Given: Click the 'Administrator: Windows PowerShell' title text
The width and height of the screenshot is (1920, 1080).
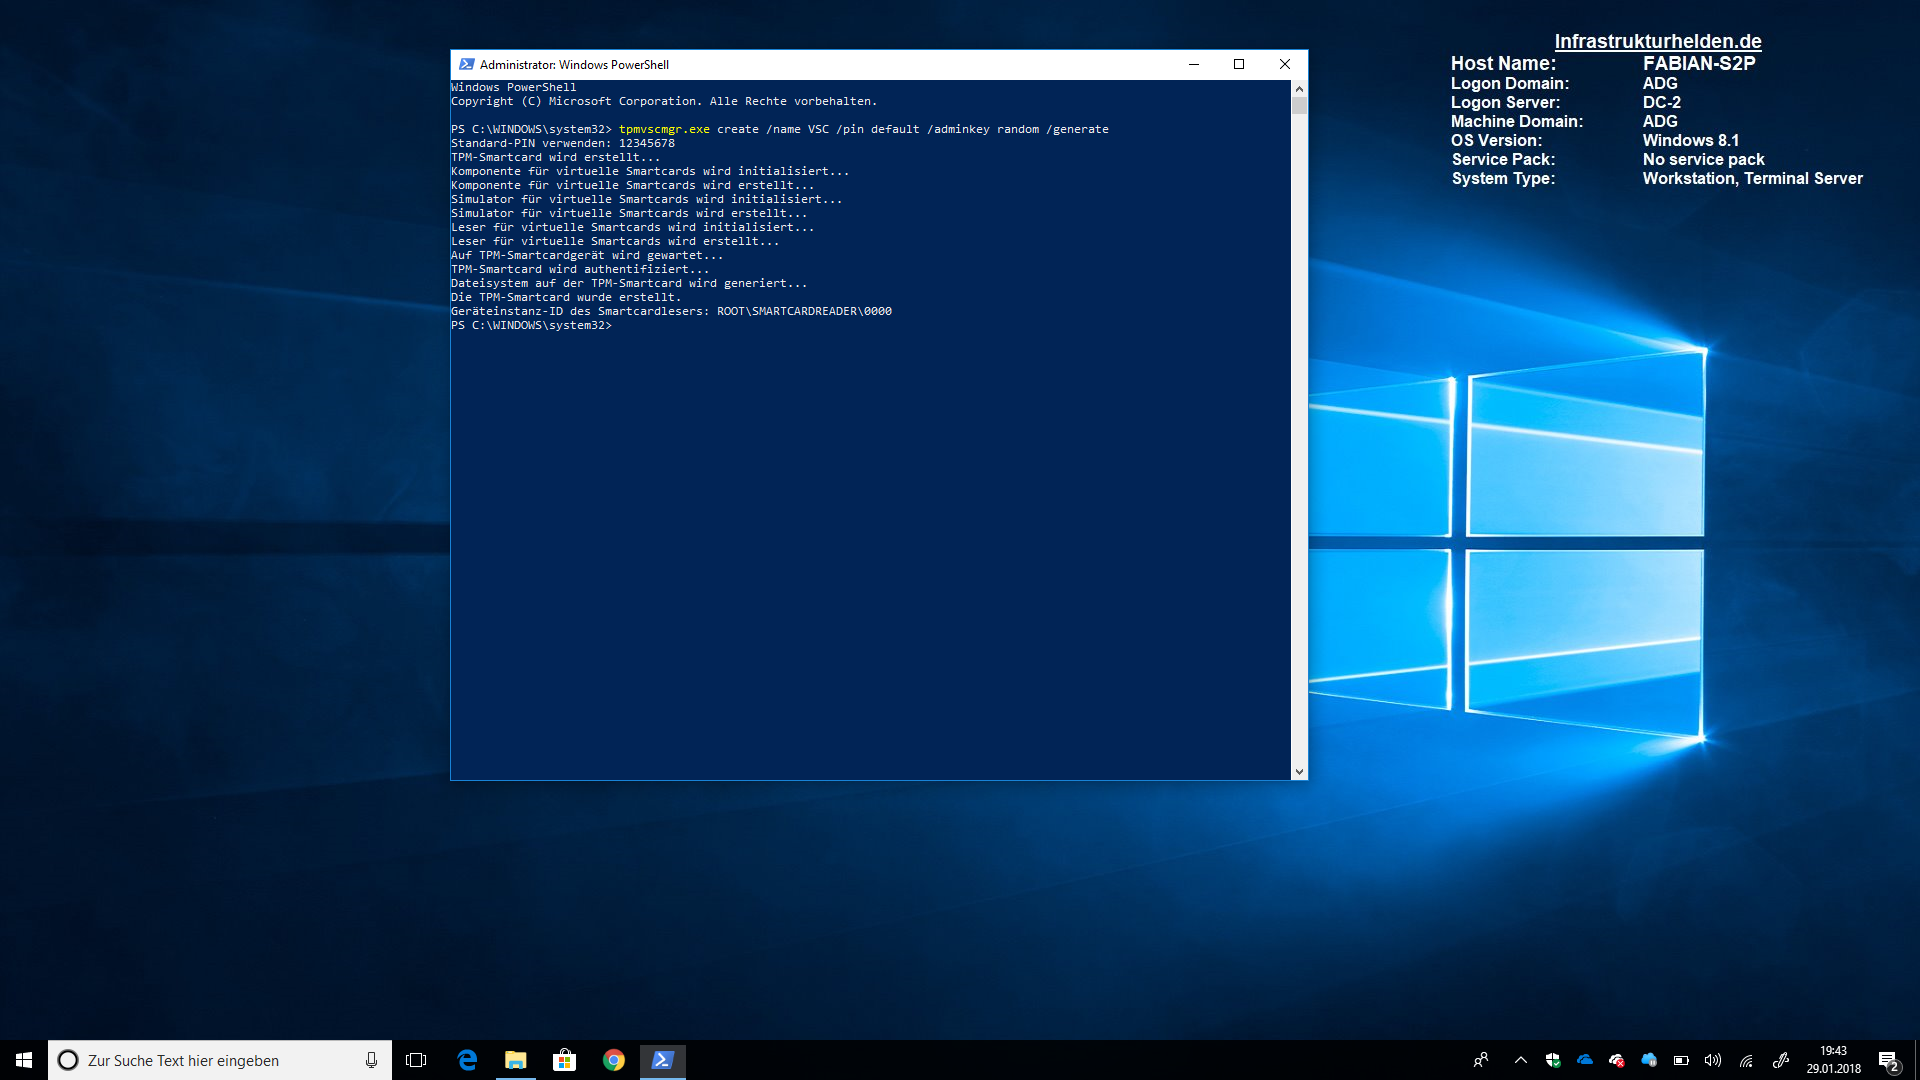Looking at the screenshot, I should point(574,64).
